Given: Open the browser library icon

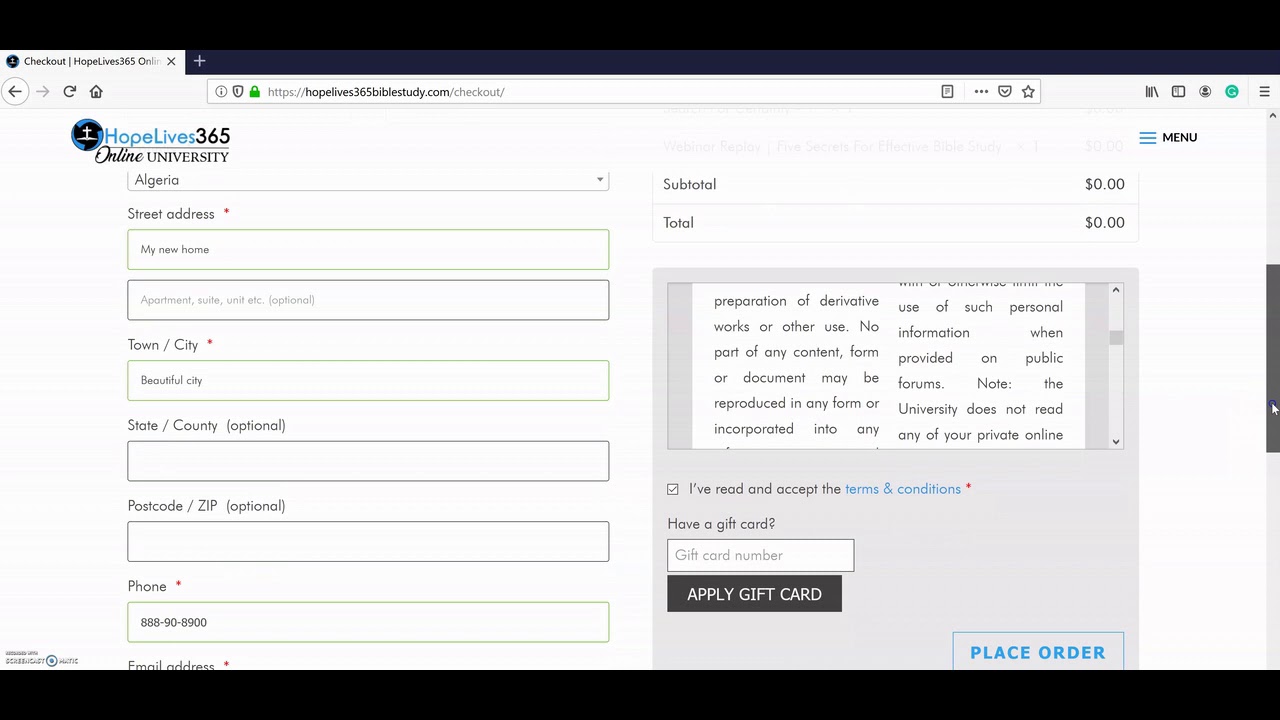Looking at the screenshot, I should [x=1152, y=91].
